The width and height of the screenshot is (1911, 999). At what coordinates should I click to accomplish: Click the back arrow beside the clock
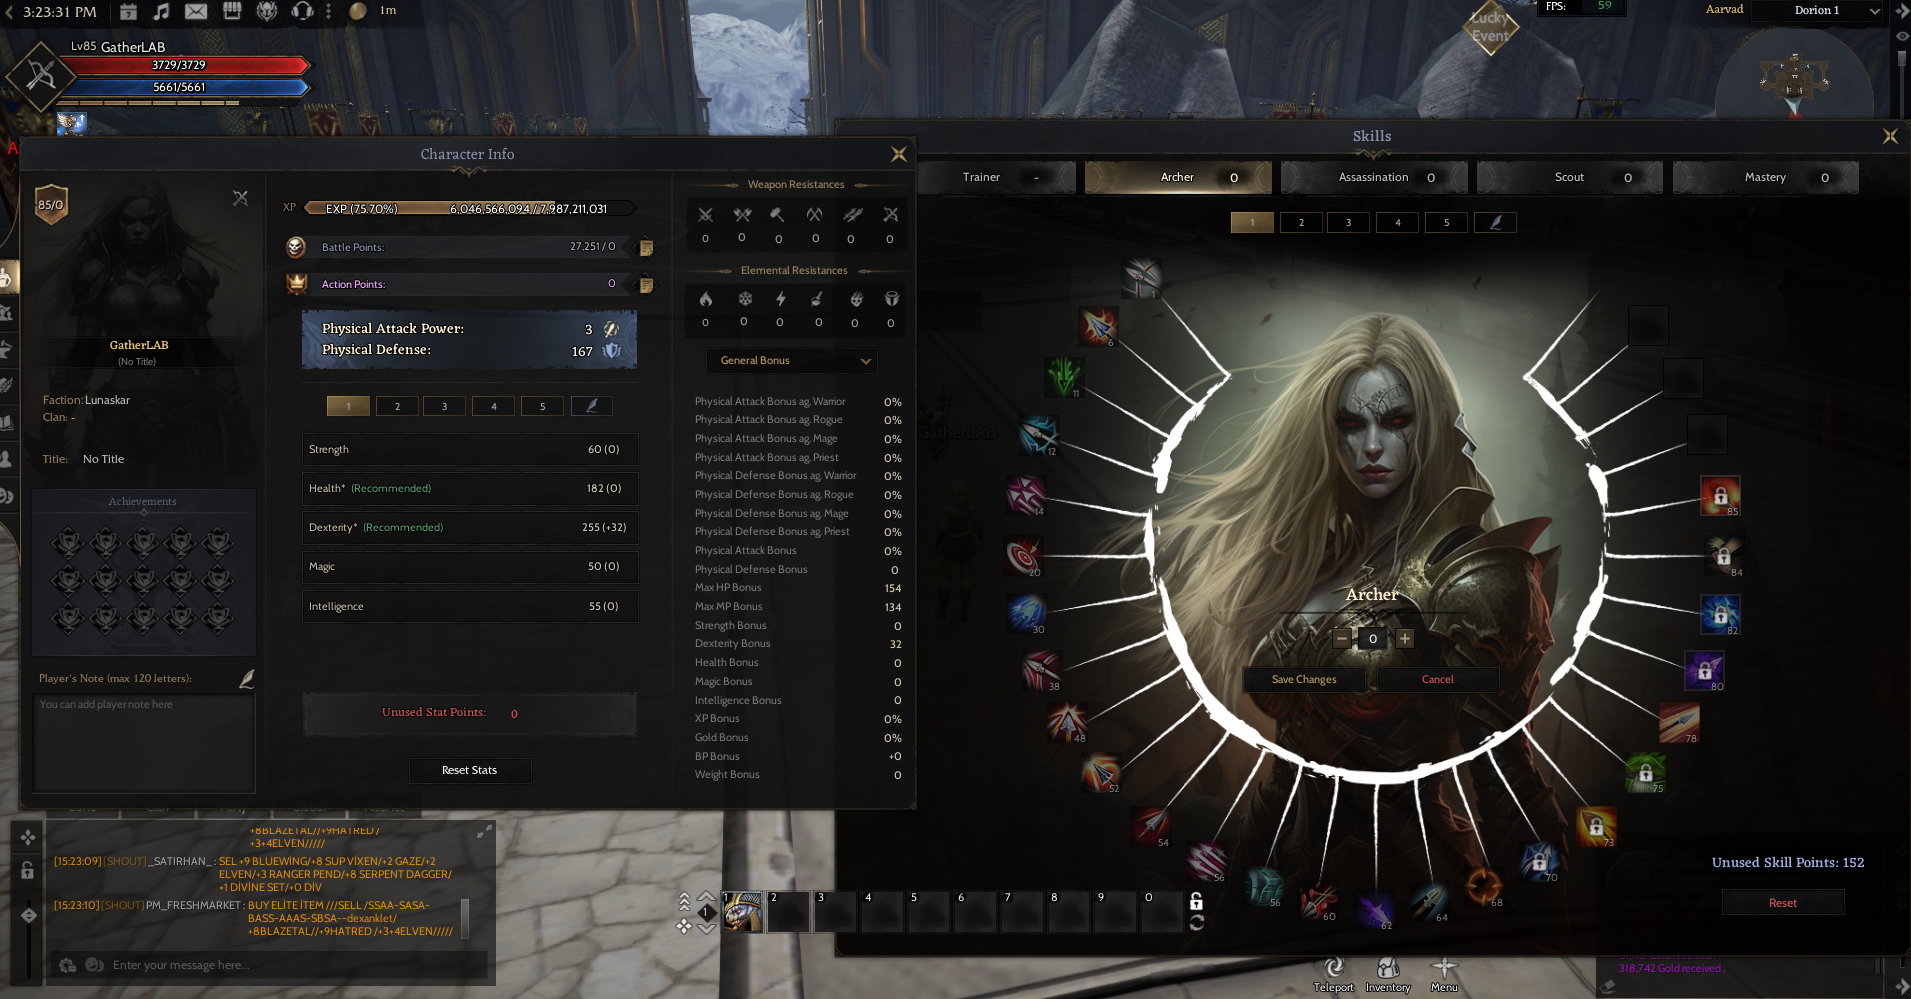pos(10,12)
